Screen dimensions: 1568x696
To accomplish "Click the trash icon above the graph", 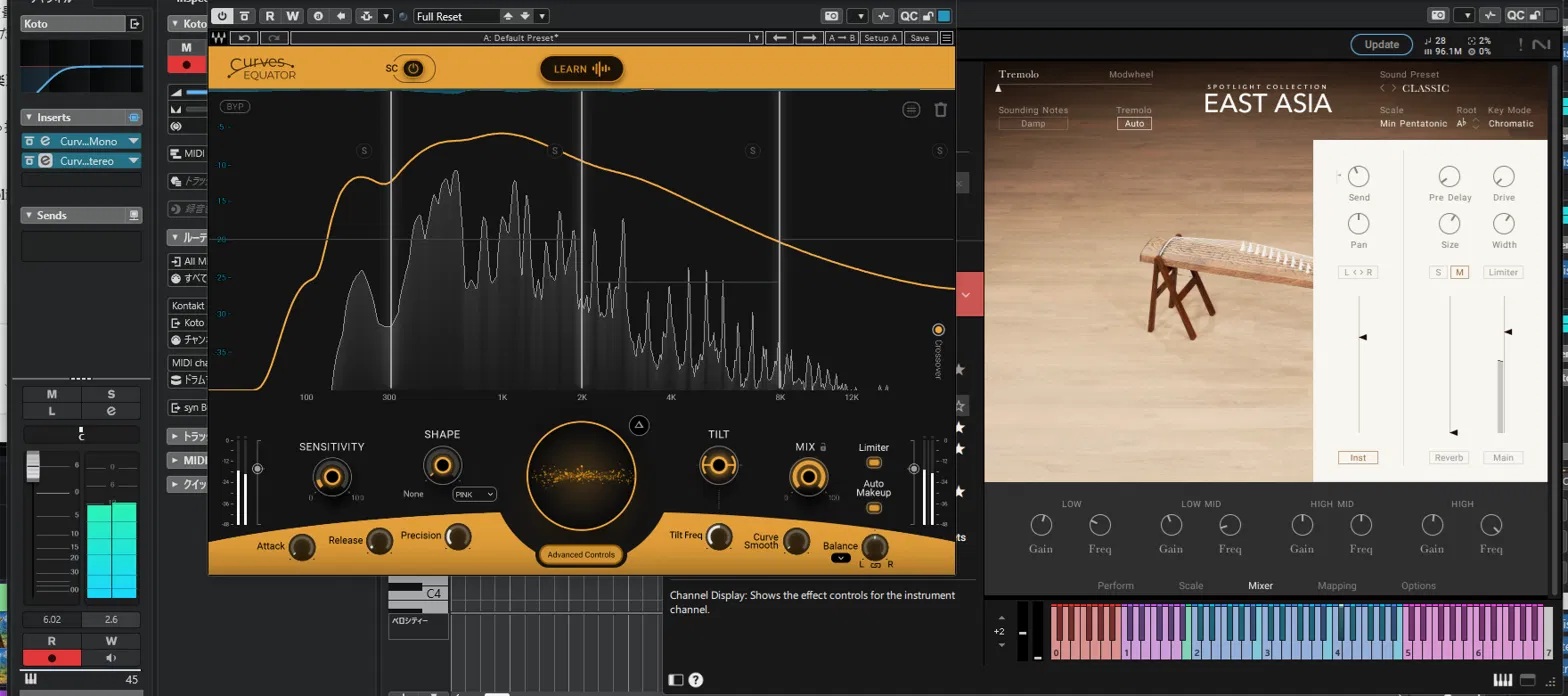I will click(x=941, y=110).
